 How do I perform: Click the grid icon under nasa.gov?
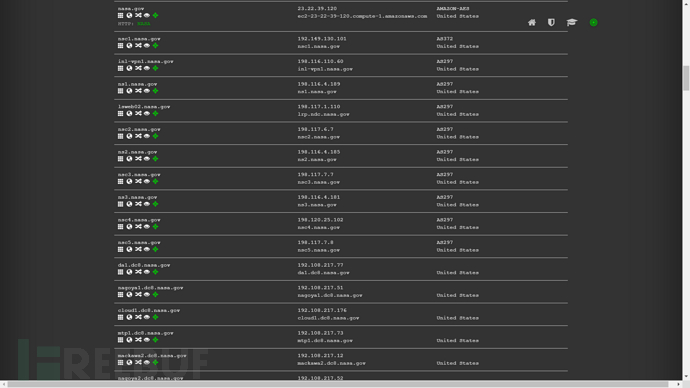(x=121, y=15)
